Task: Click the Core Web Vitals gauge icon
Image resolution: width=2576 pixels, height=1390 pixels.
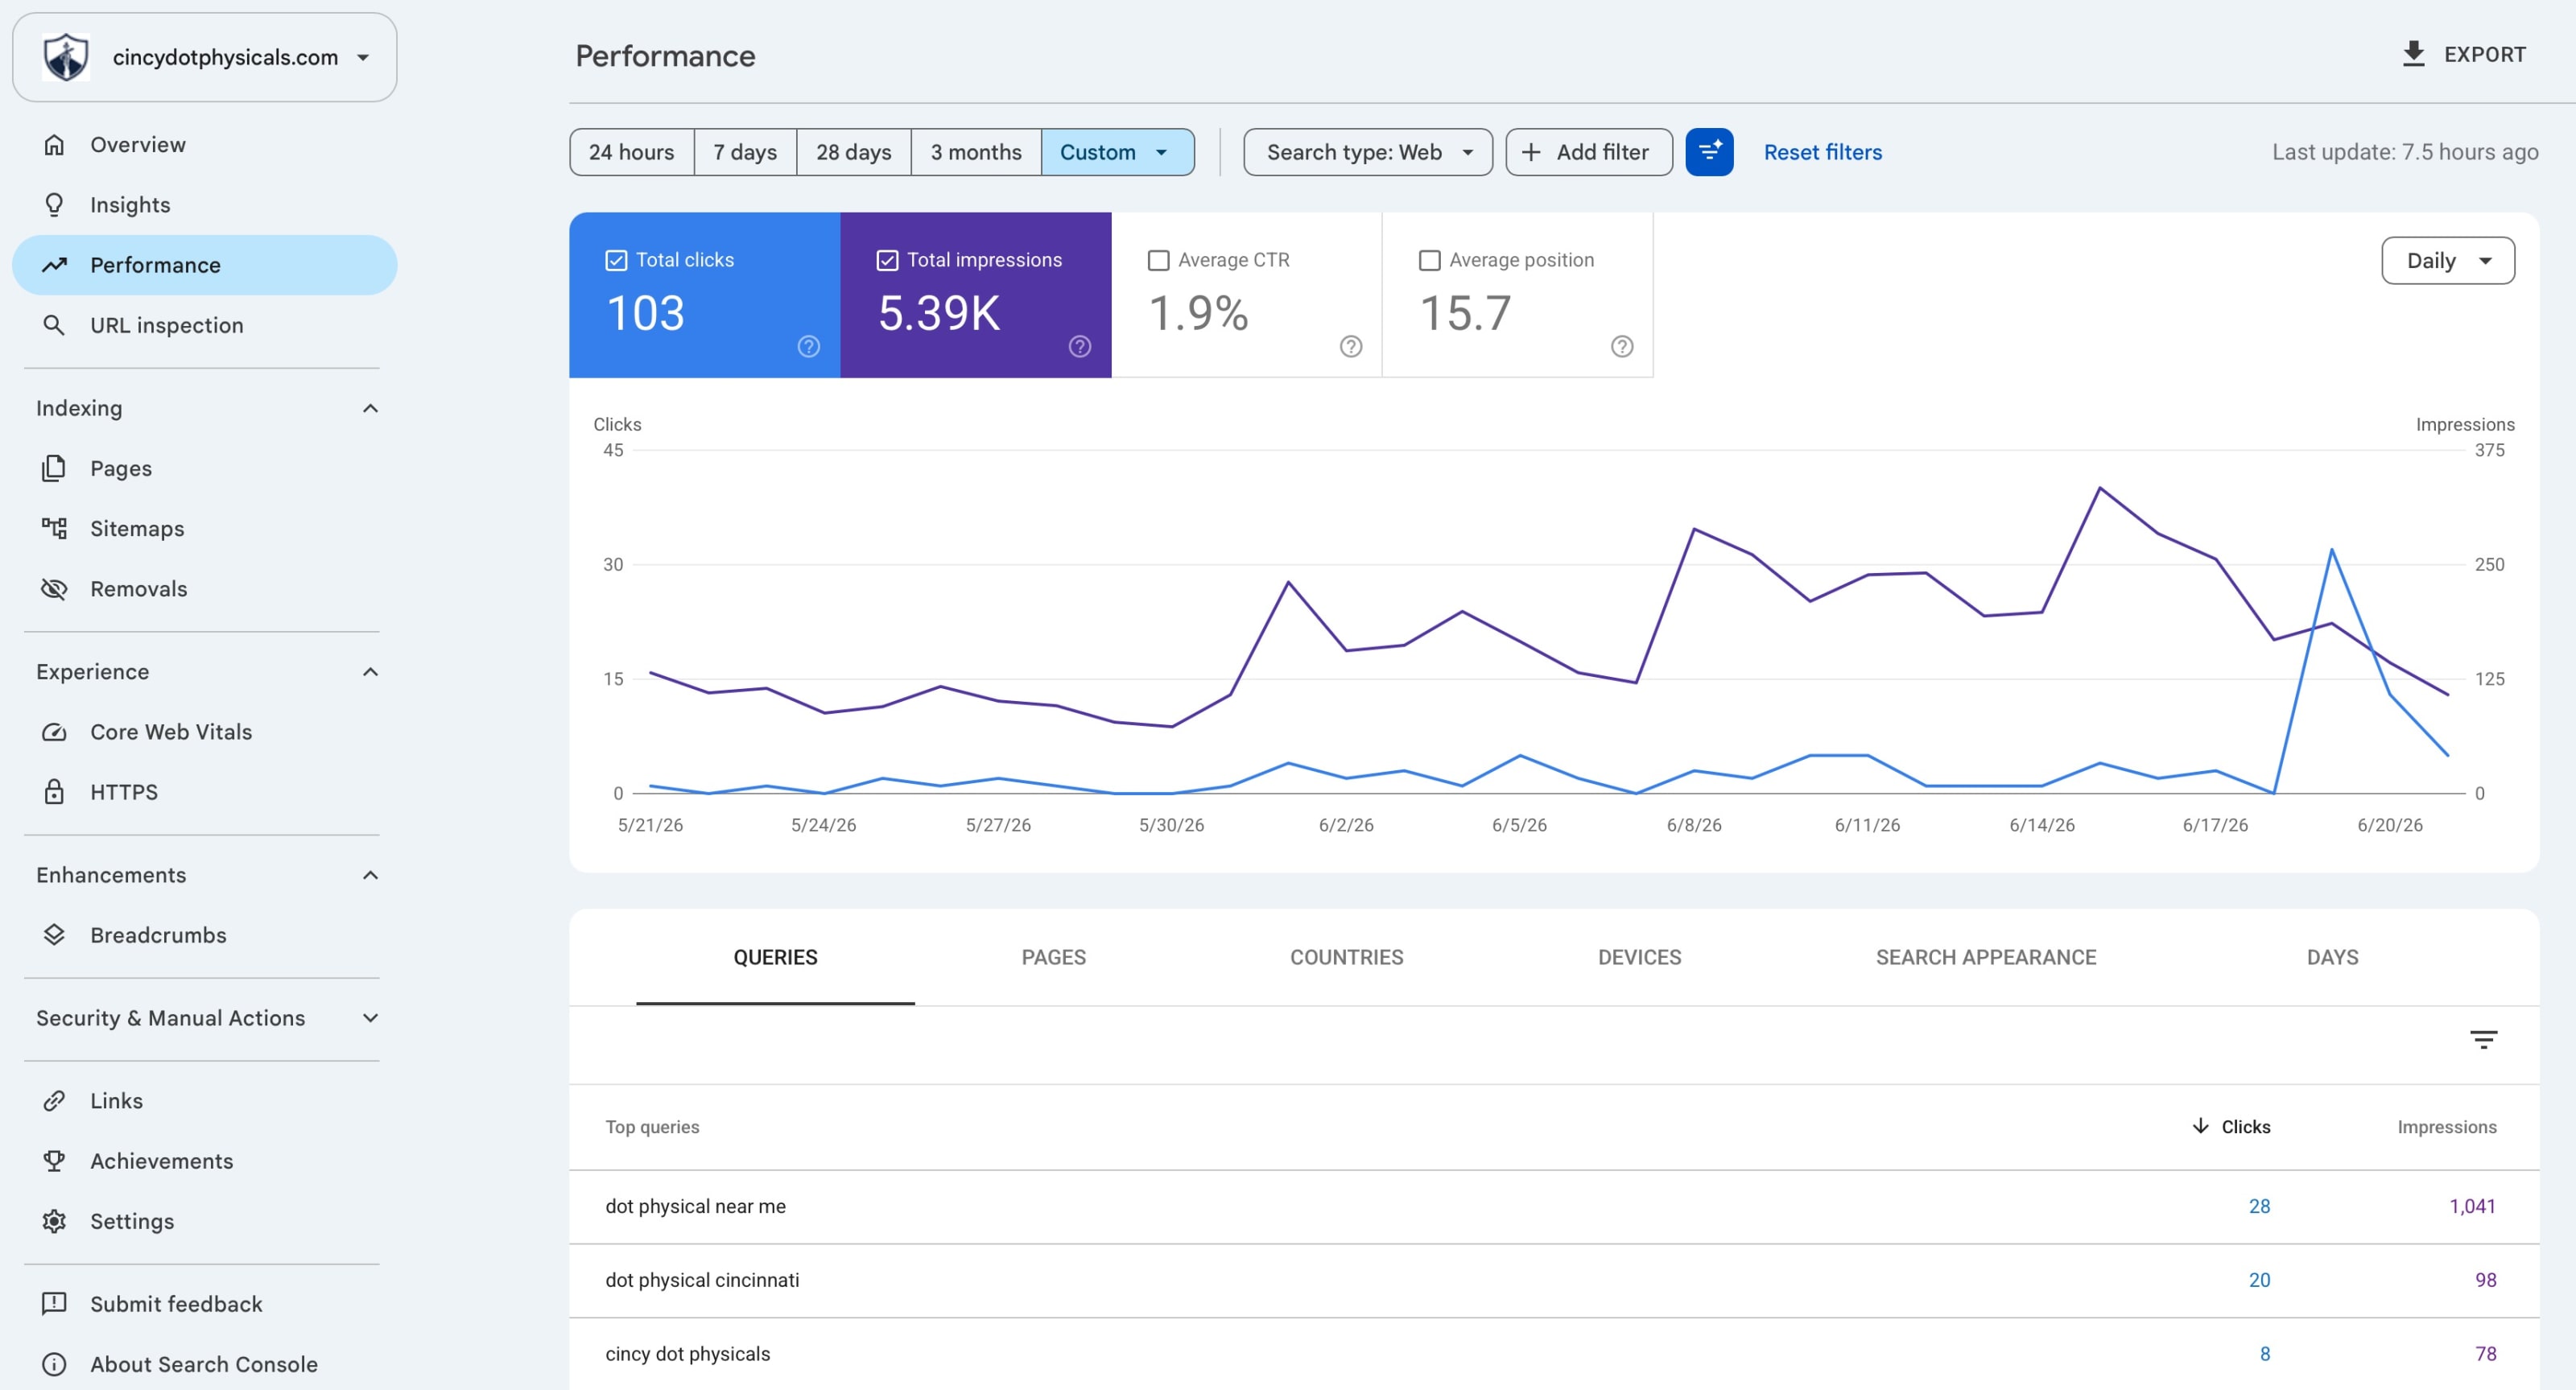Action: pos(54,732)
